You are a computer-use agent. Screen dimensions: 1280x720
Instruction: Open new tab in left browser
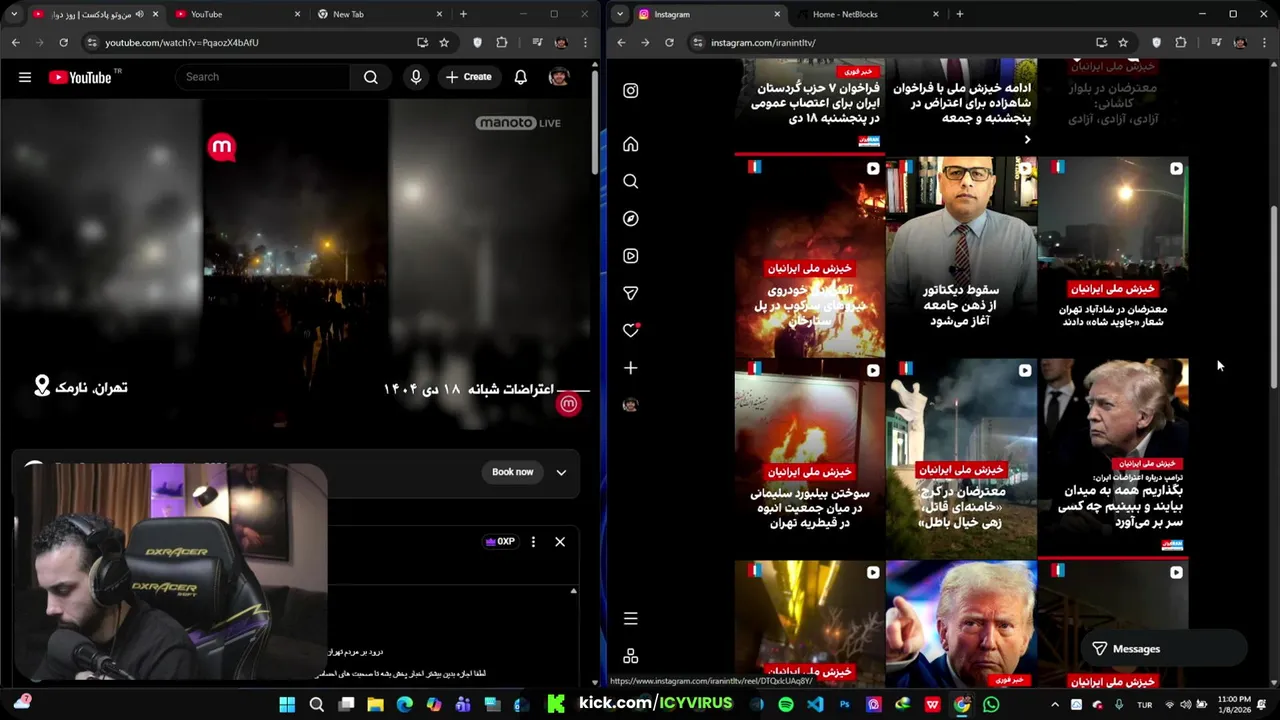click(463, 14)
